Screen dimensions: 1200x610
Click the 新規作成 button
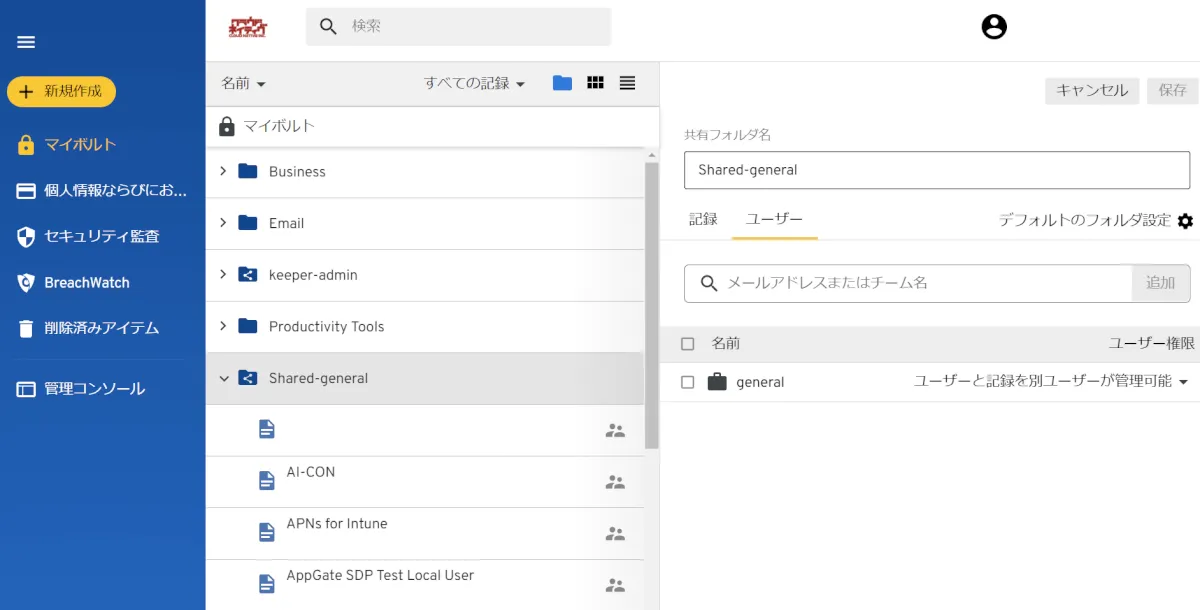(61, 91)
